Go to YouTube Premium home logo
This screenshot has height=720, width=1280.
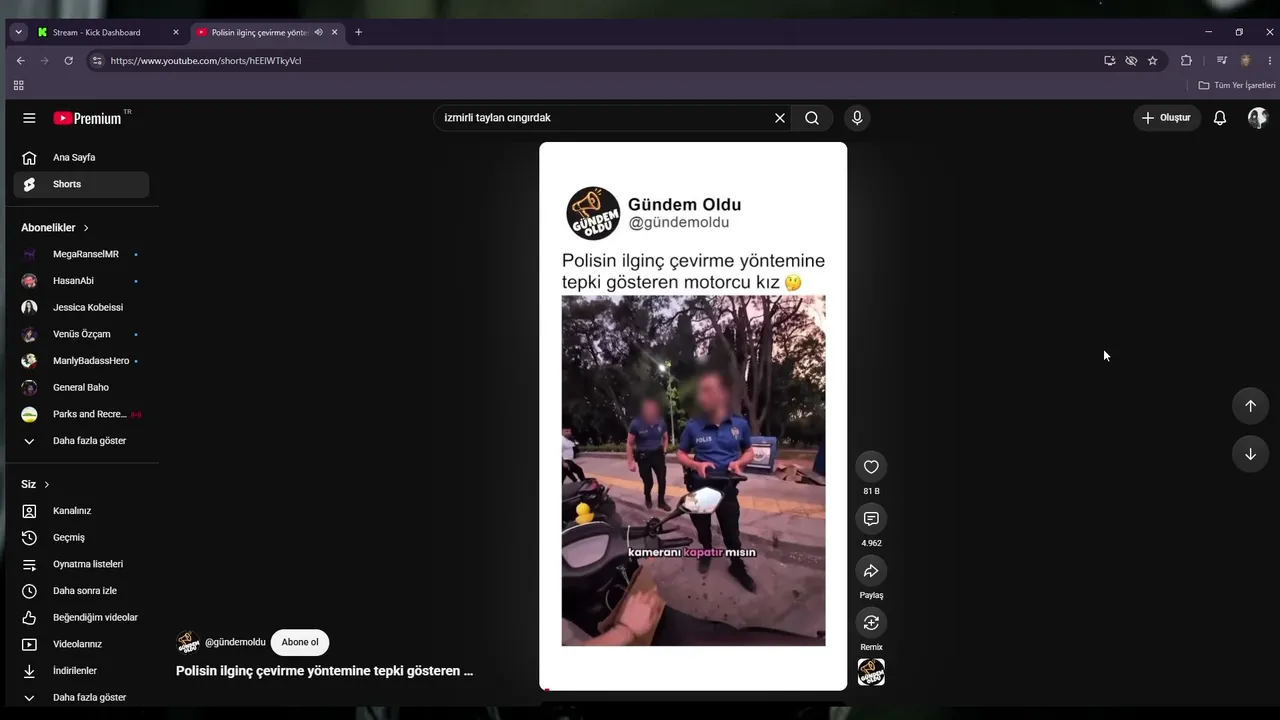click(88, 118)
